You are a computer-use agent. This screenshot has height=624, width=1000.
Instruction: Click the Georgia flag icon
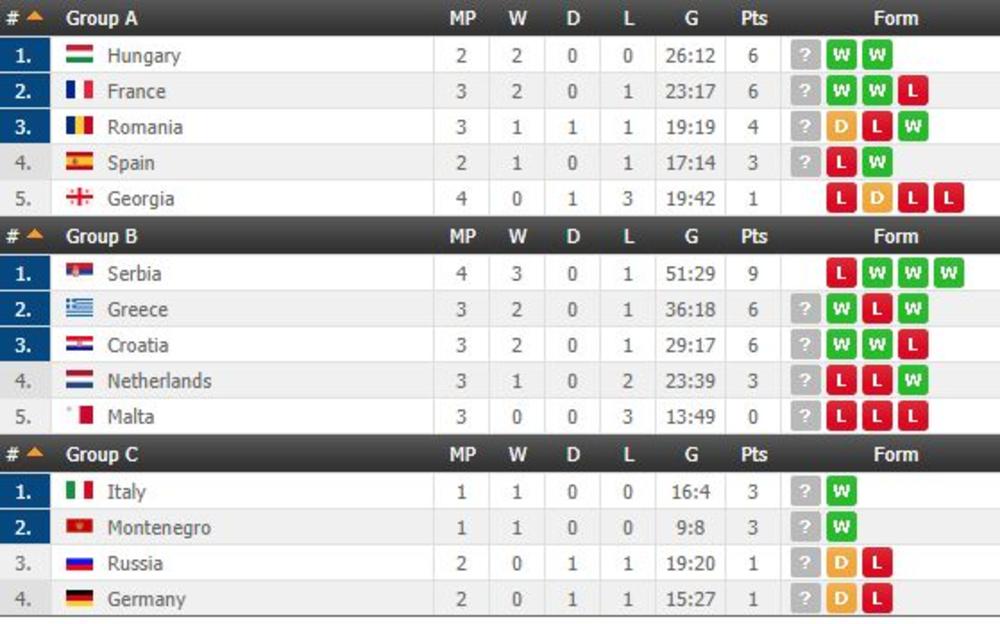[79, 198]
